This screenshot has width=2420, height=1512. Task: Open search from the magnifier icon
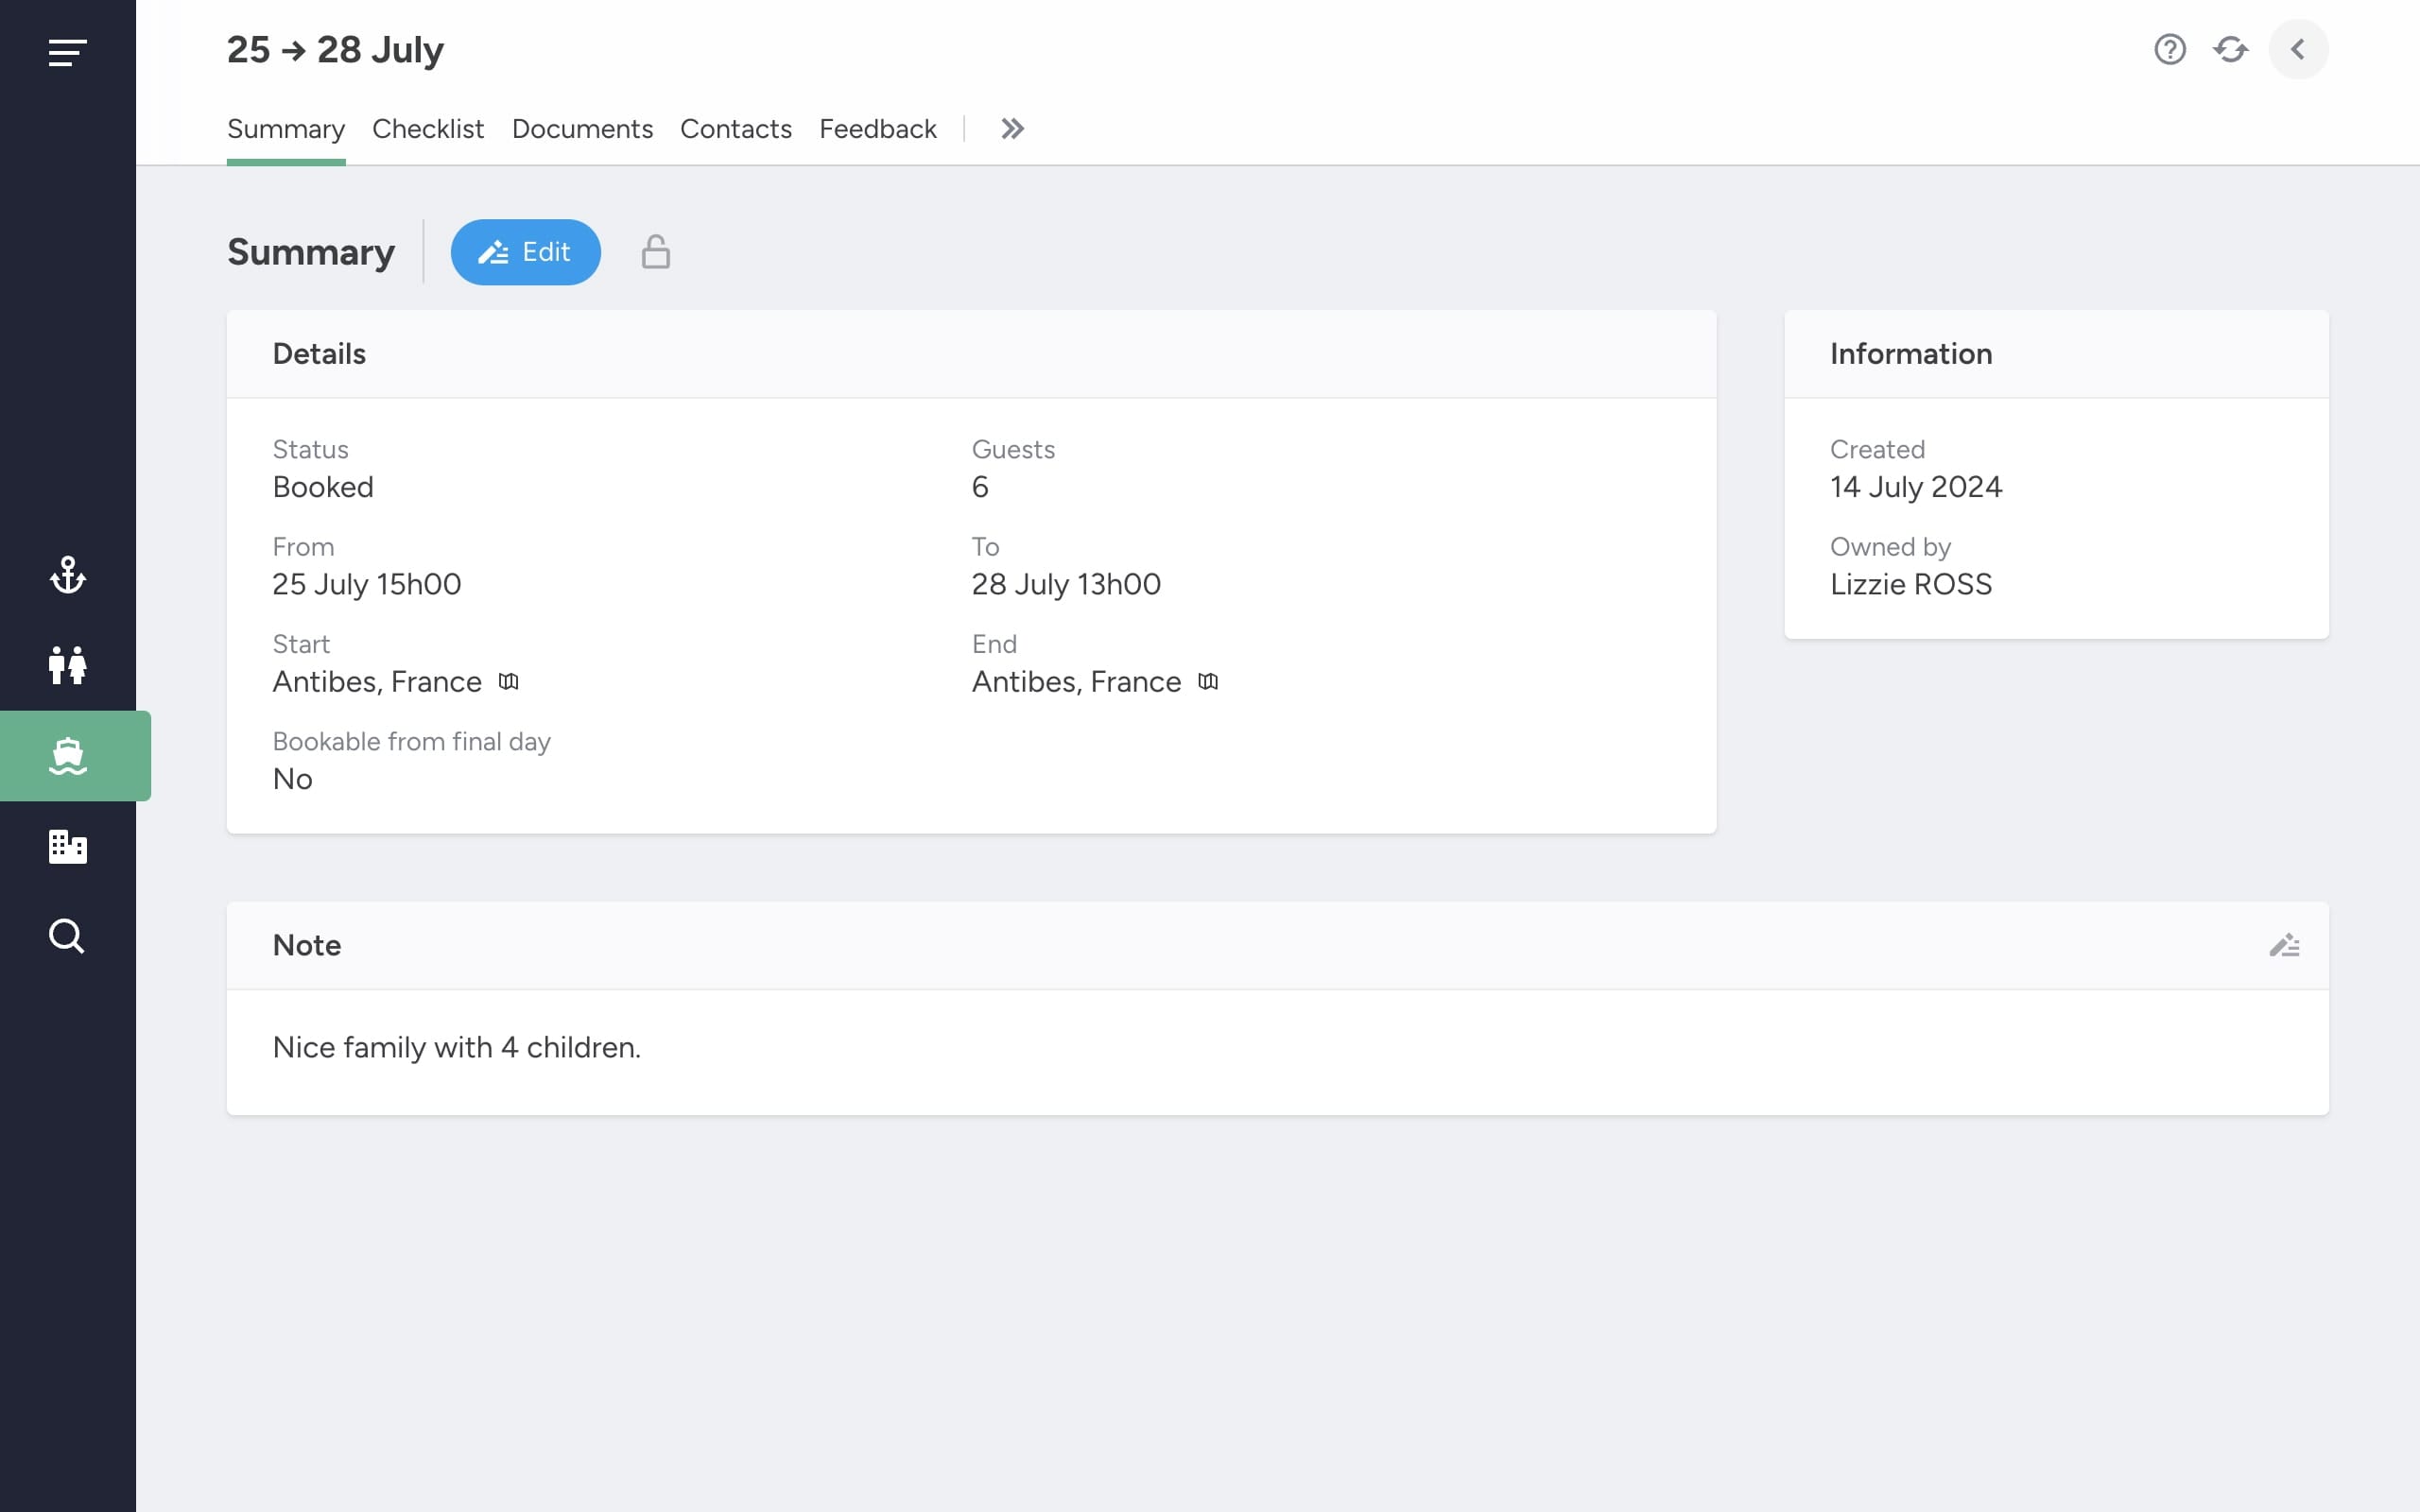click(67, 936)
